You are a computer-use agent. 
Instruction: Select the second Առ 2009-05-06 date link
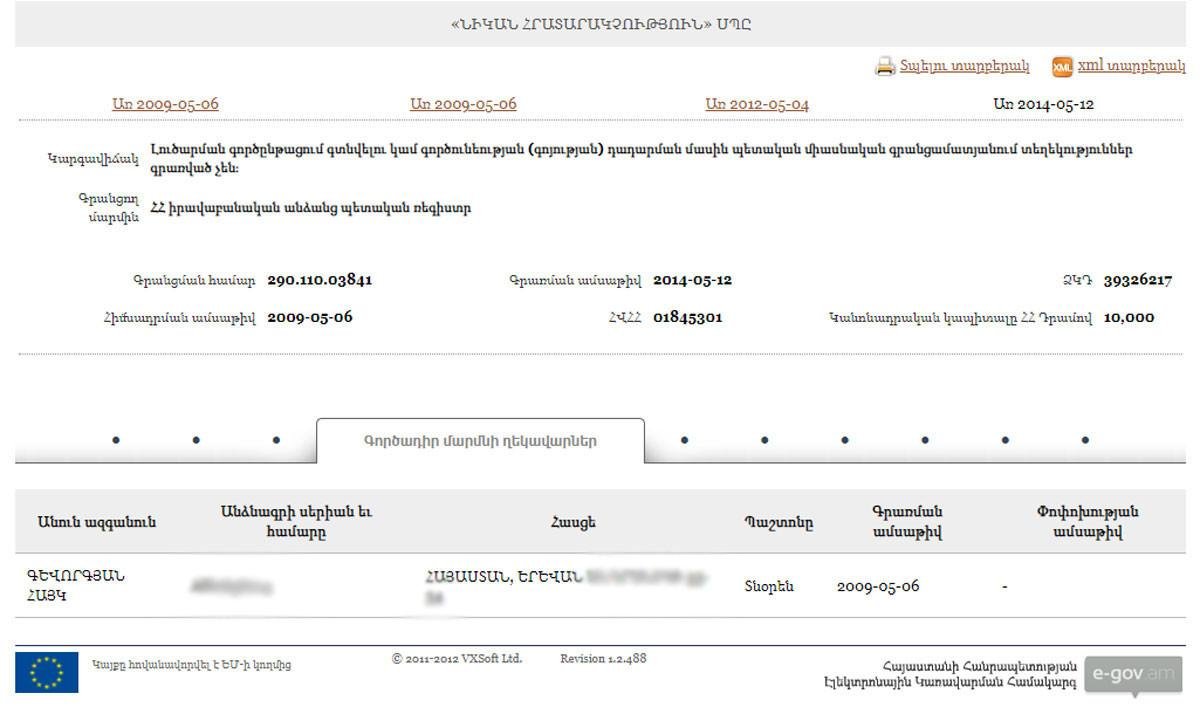click(463, 104)
